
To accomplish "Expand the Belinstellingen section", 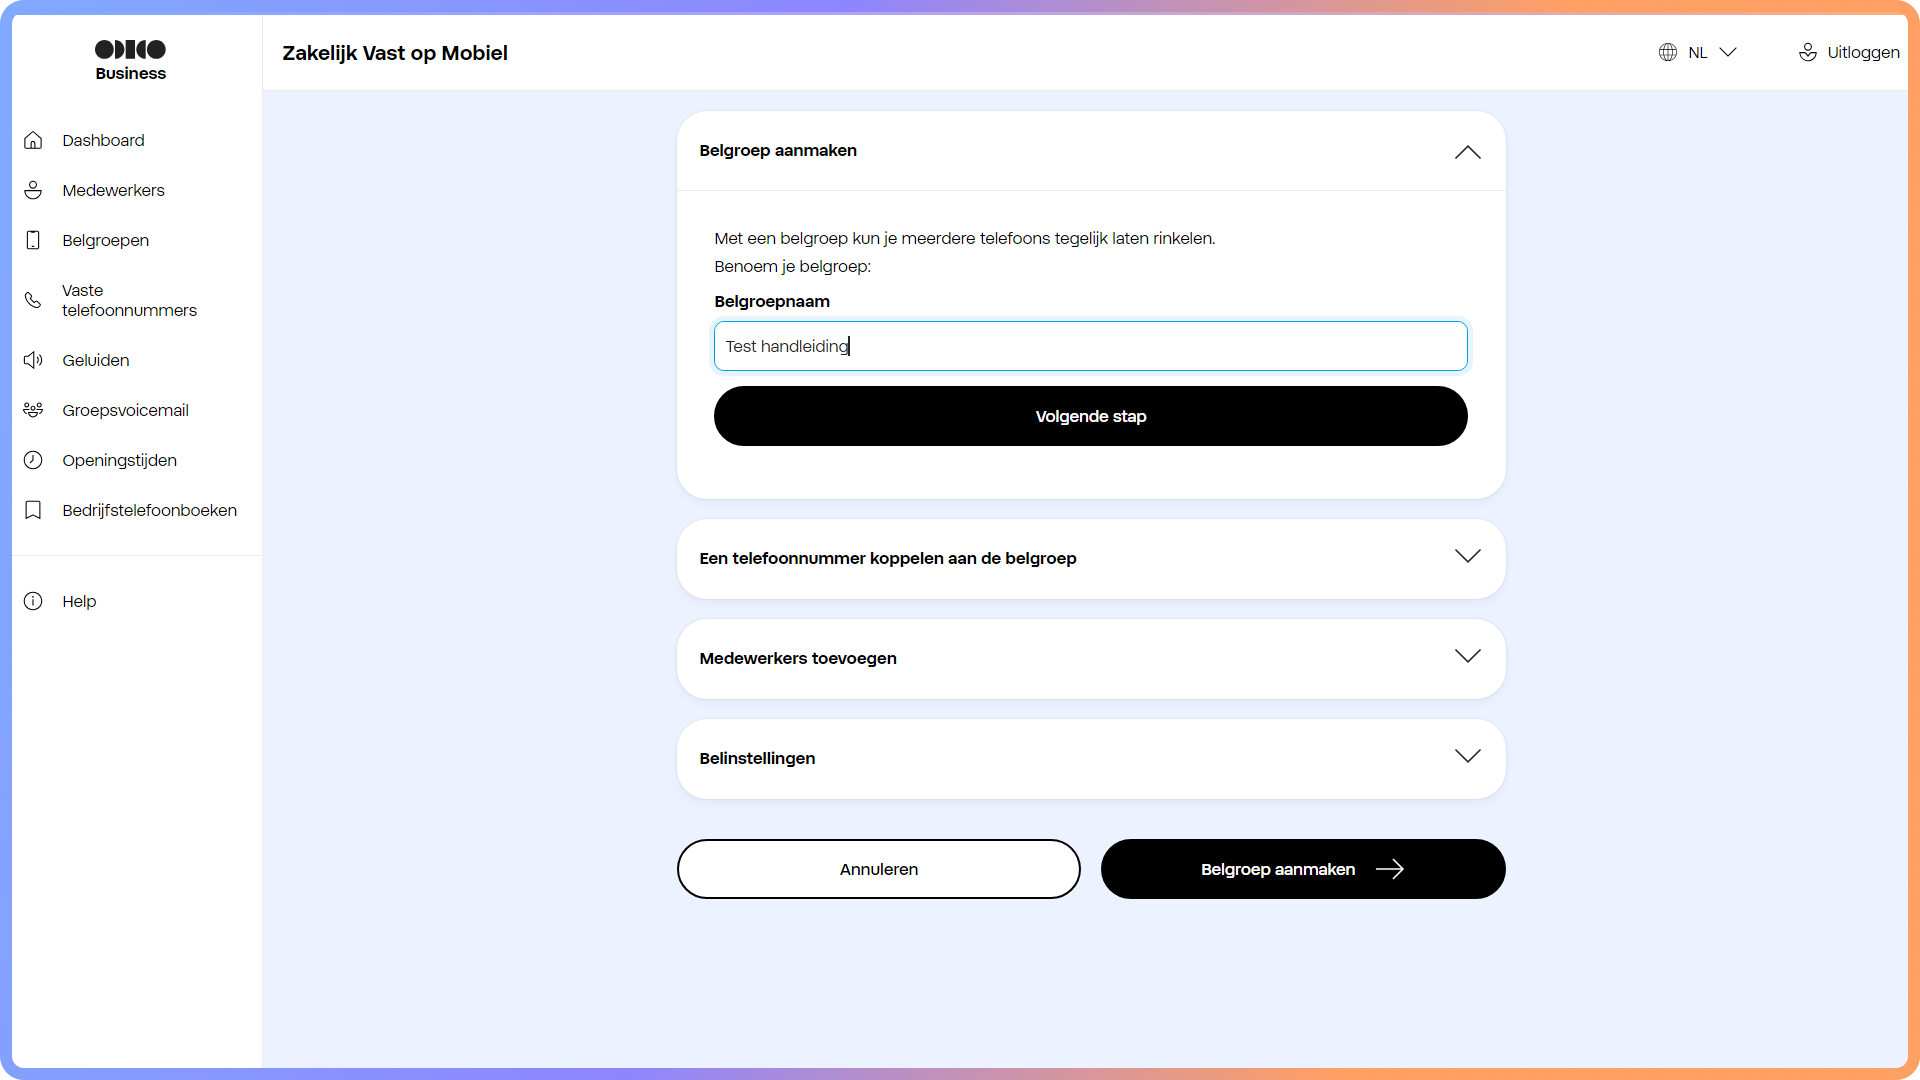I will 1466,757.
